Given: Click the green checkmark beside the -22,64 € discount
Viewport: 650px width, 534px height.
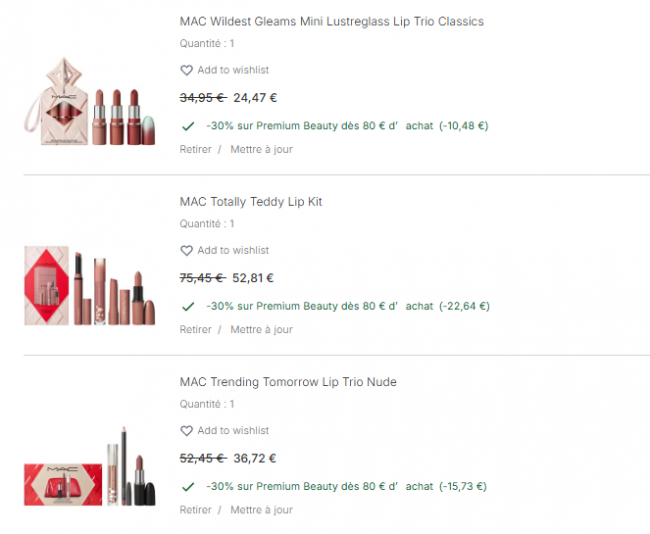Looking at the screenshot, I should point(188,306).
